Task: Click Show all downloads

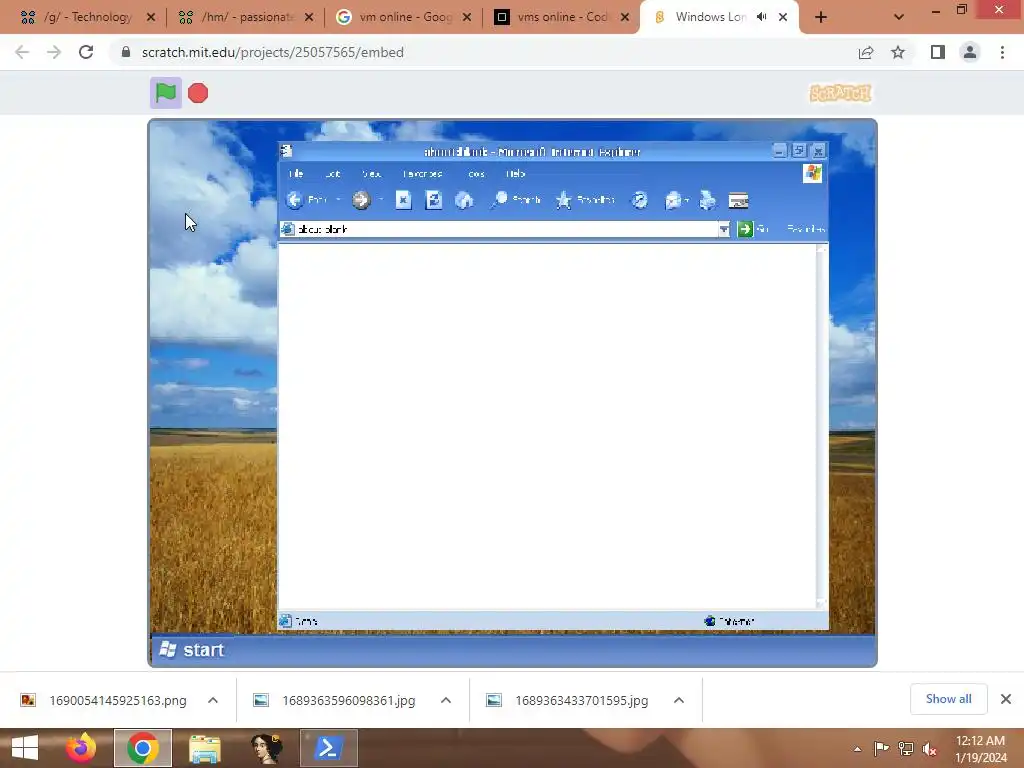Action: (948, 699)
